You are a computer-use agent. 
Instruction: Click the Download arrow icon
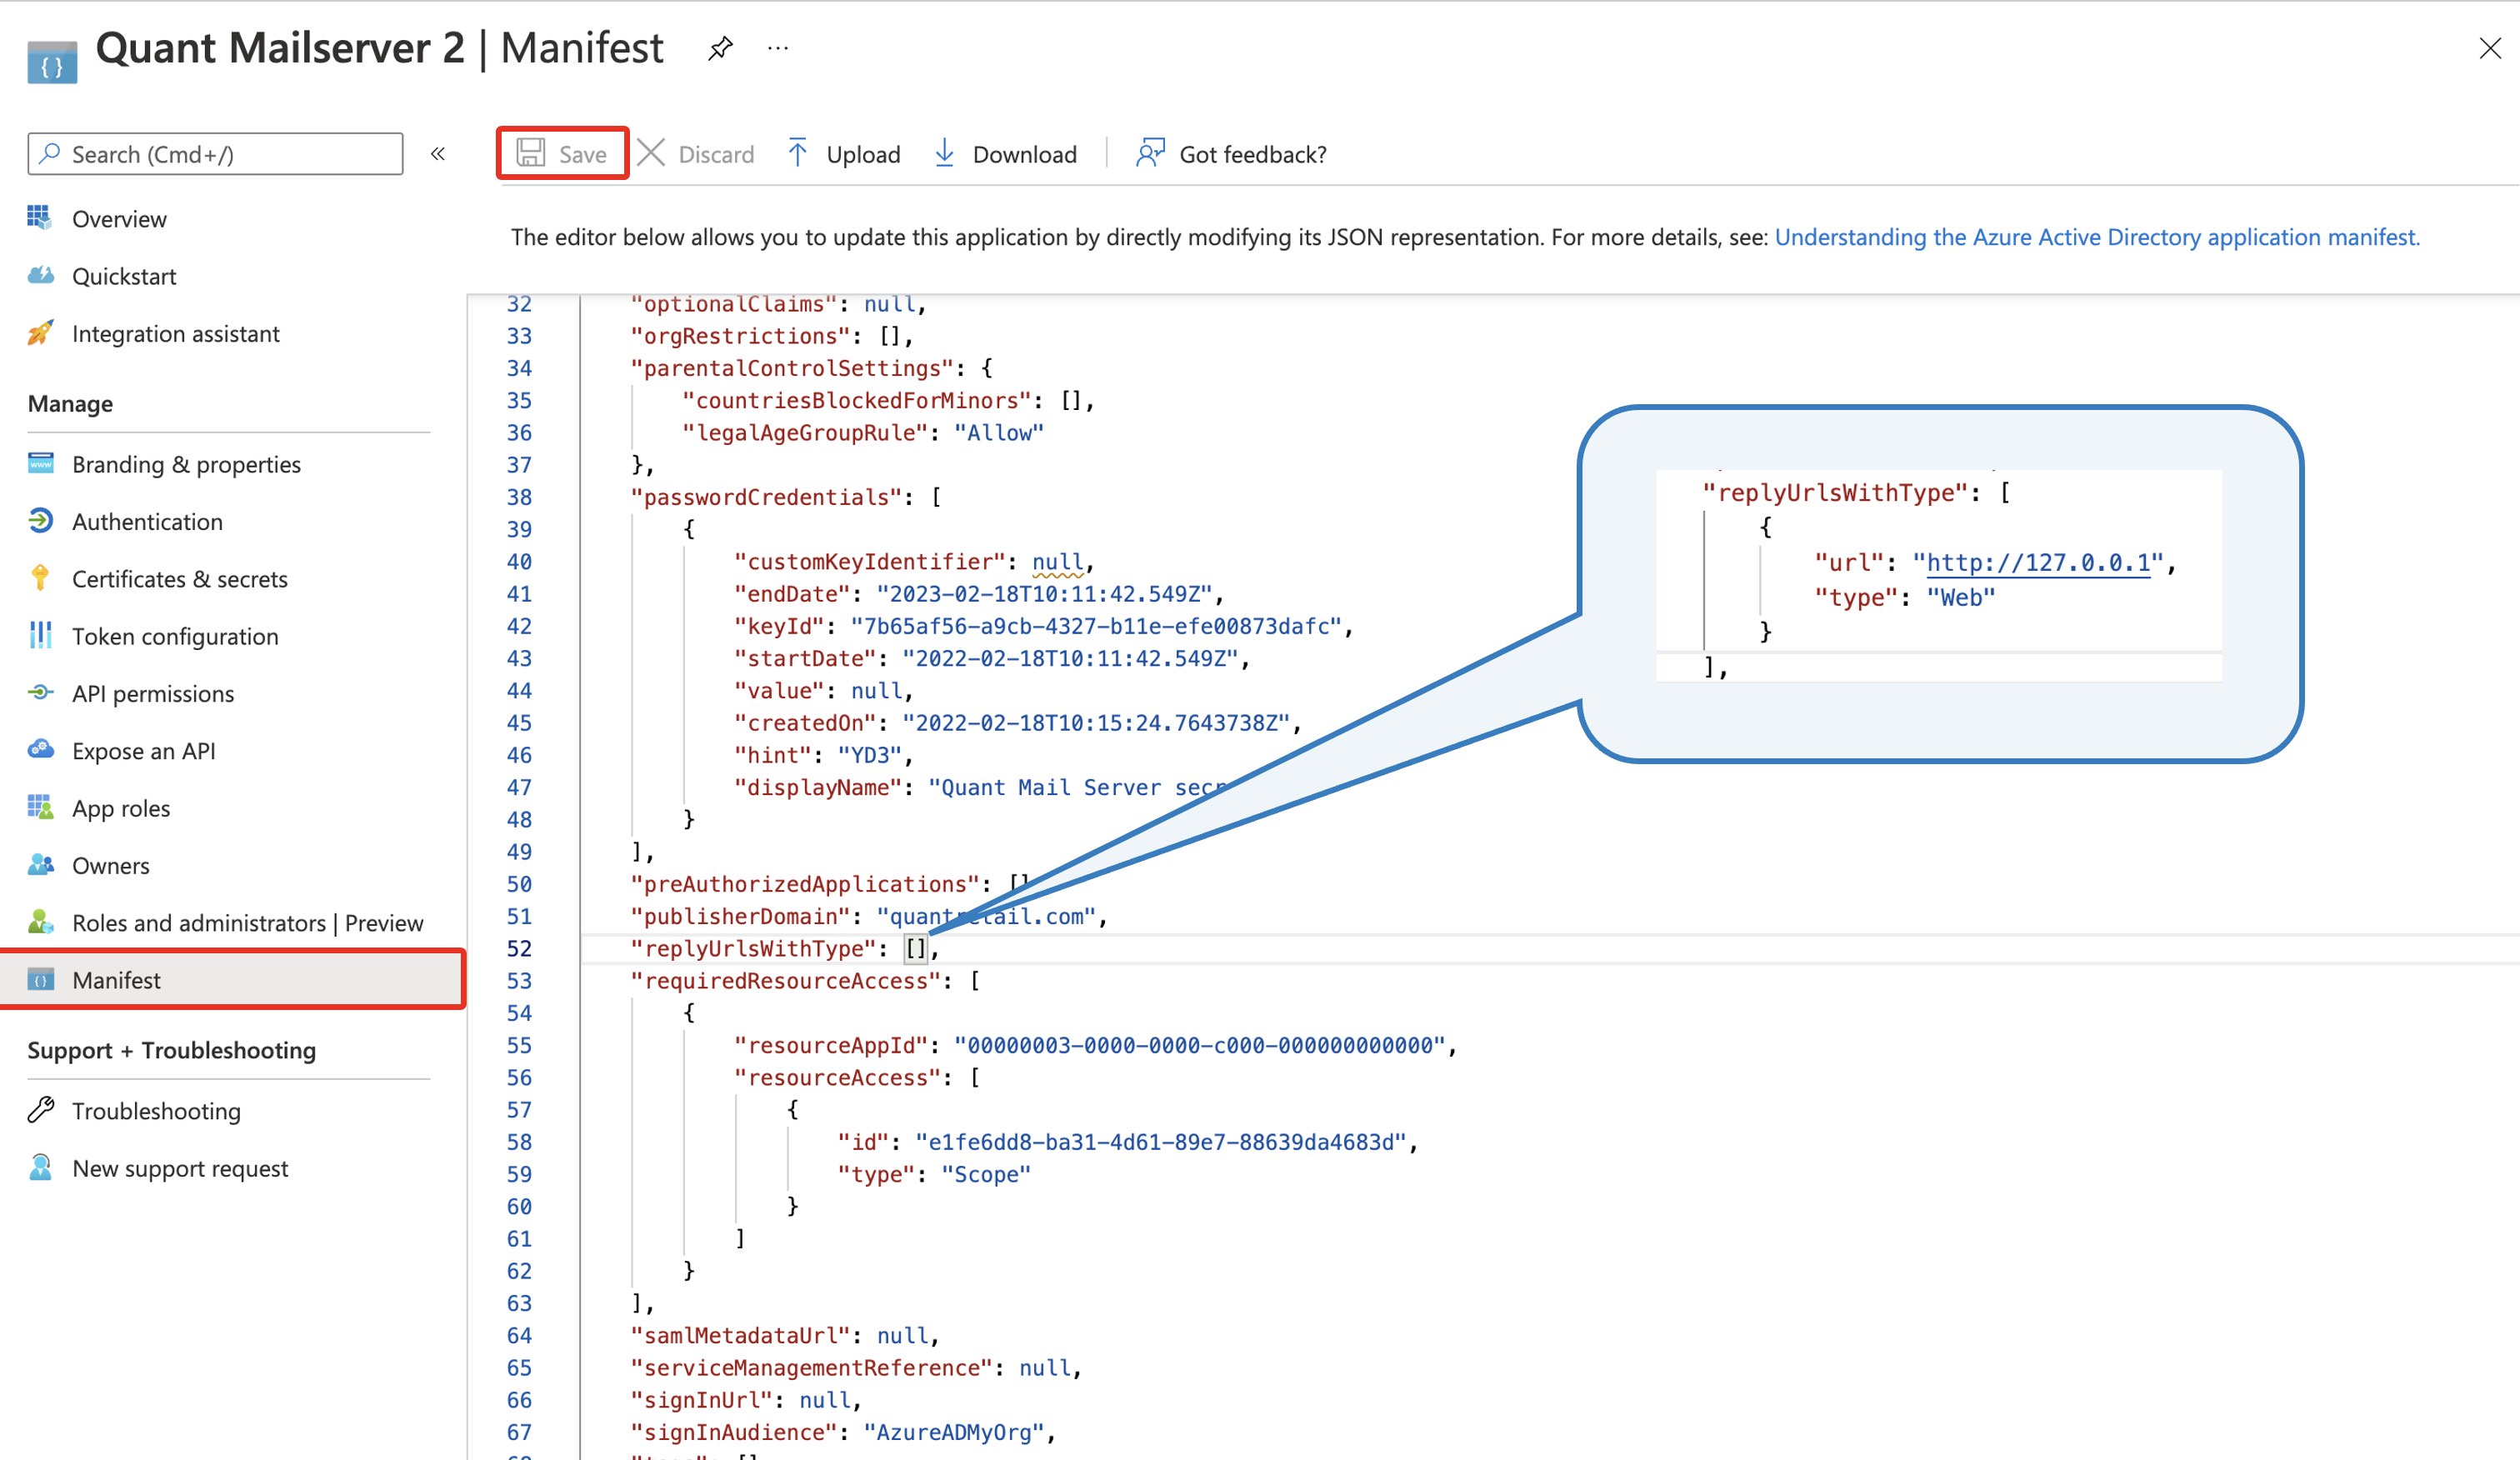[x=944, y=153]
